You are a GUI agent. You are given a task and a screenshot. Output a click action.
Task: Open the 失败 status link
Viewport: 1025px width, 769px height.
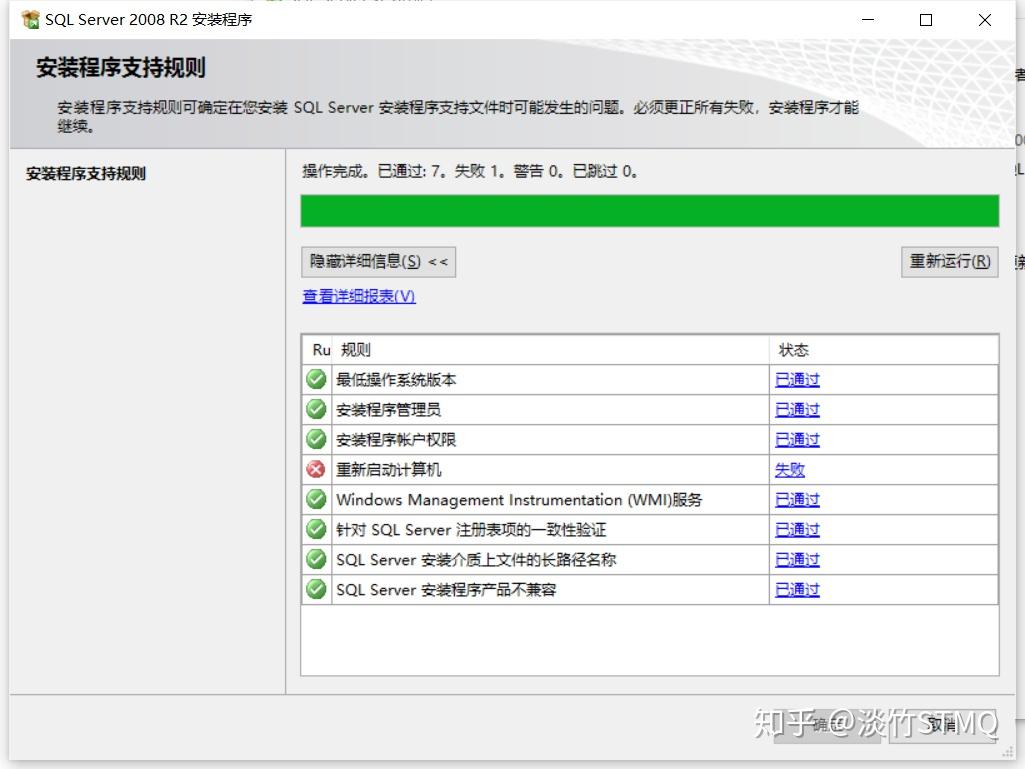[x=790, y=470]
